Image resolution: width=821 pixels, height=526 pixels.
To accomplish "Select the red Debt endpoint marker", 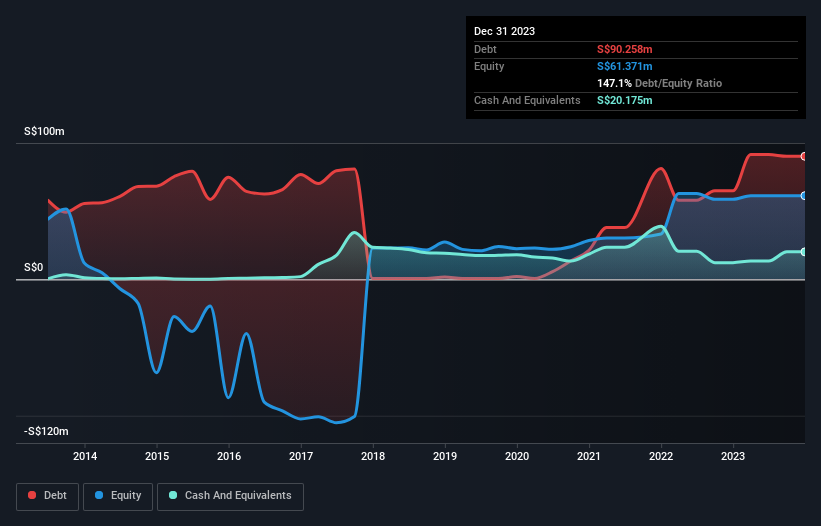I will (804, 156).
